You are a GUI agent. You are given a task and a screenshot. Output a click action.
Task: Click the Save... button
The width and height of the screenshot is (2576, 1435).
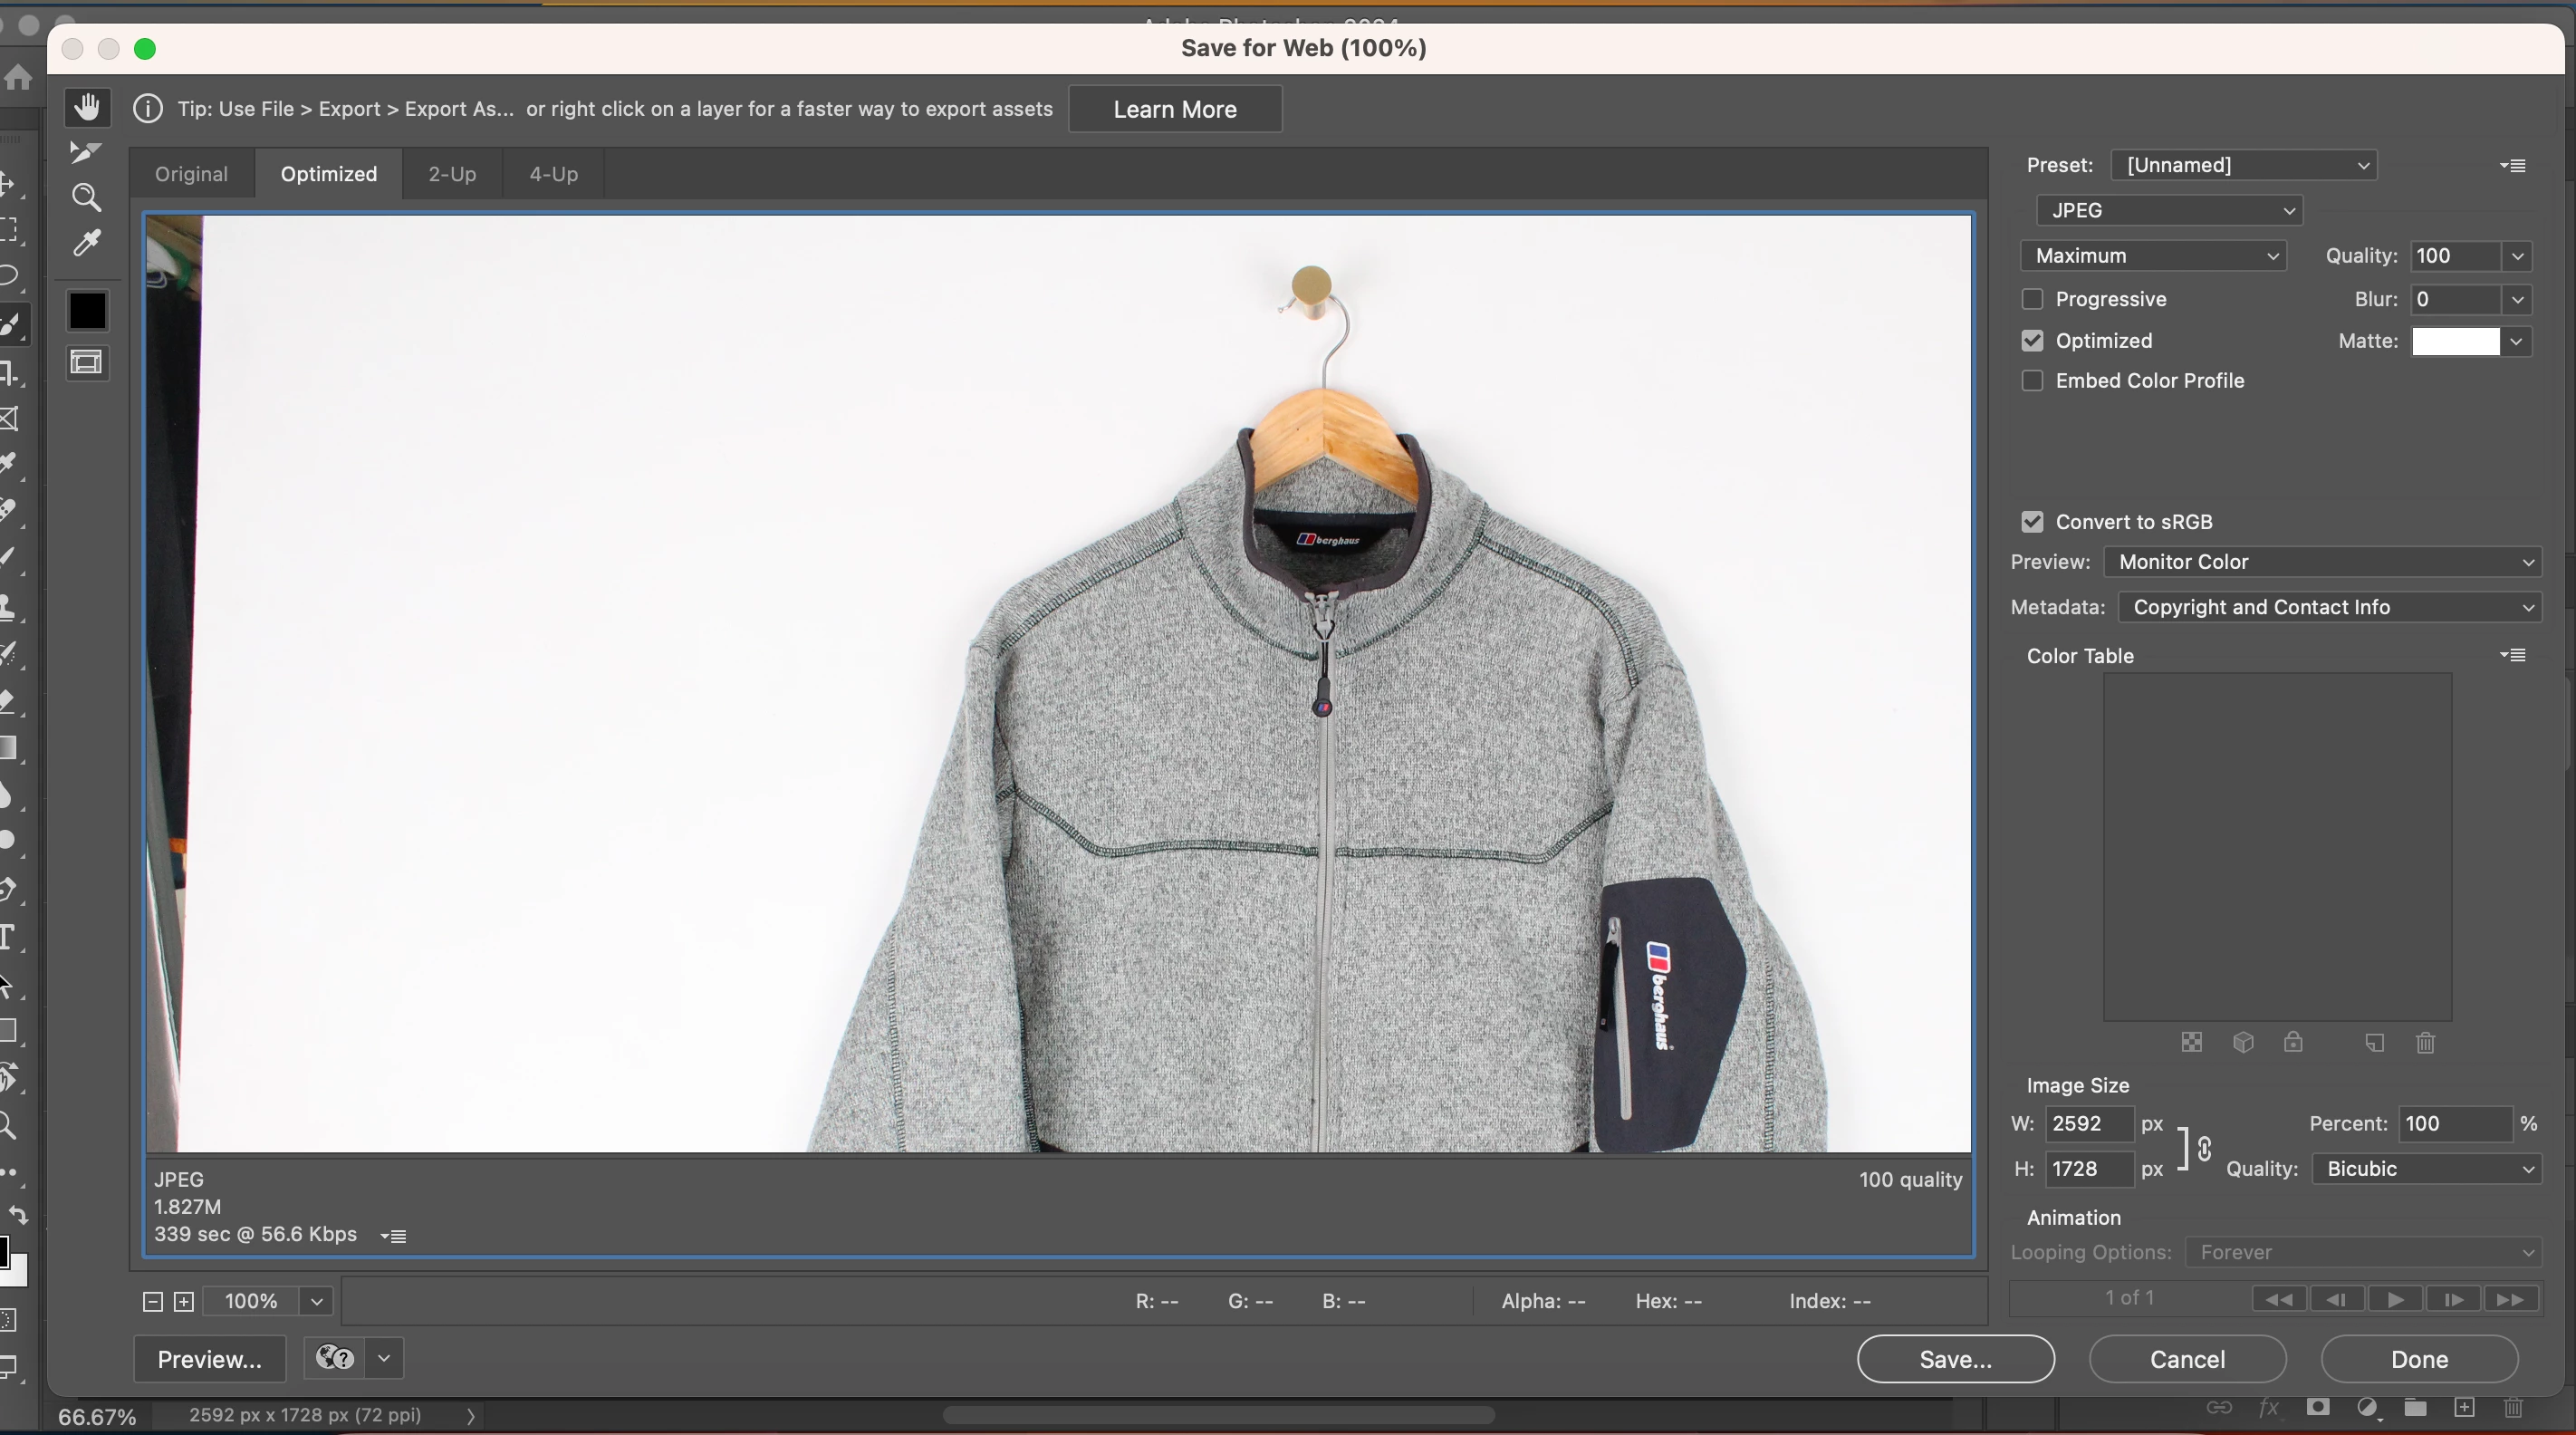(x=1955, y=1359)
